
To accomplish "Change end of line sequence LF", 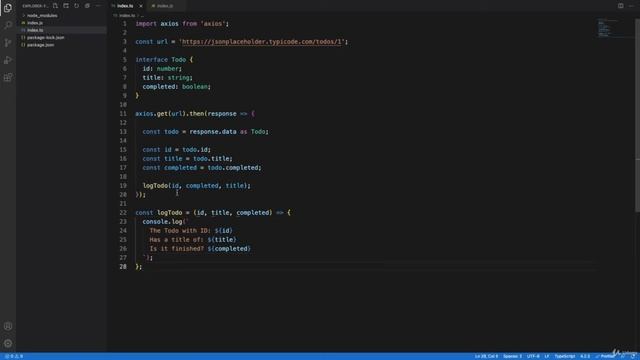I will (x=547, y=356).
